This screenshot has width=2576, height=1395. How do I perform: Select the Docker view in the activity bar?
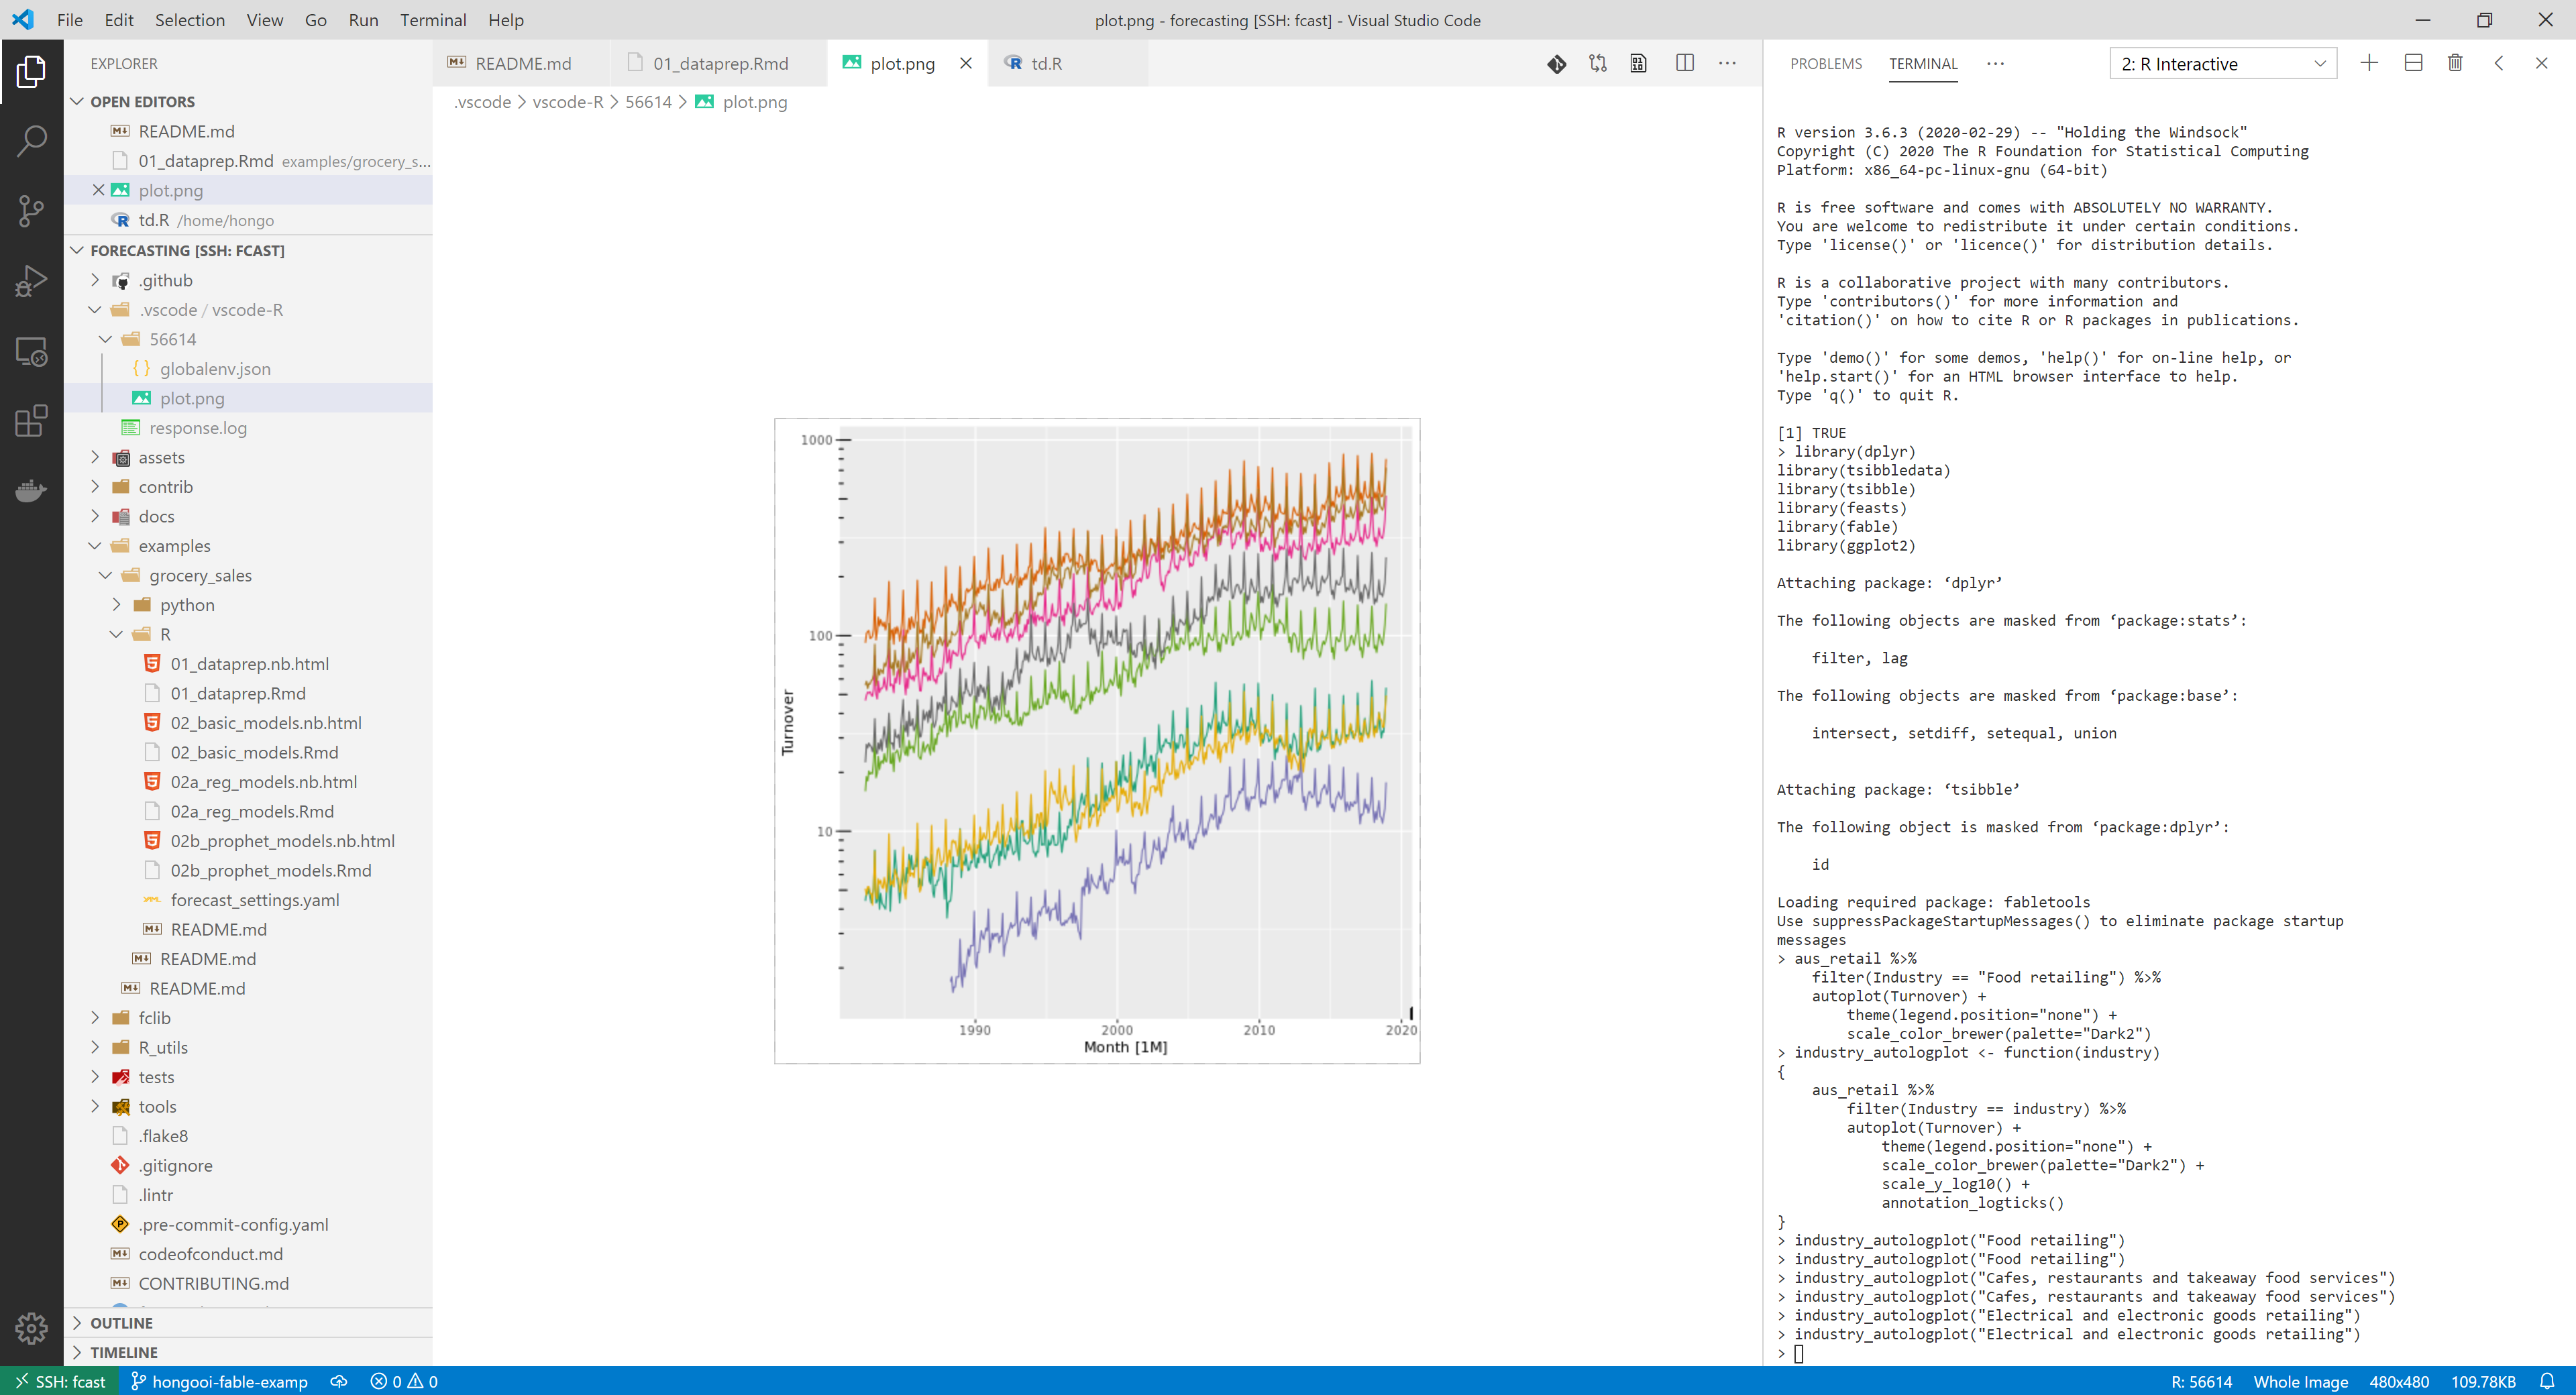pyautogui.click(x=32, y=490)
